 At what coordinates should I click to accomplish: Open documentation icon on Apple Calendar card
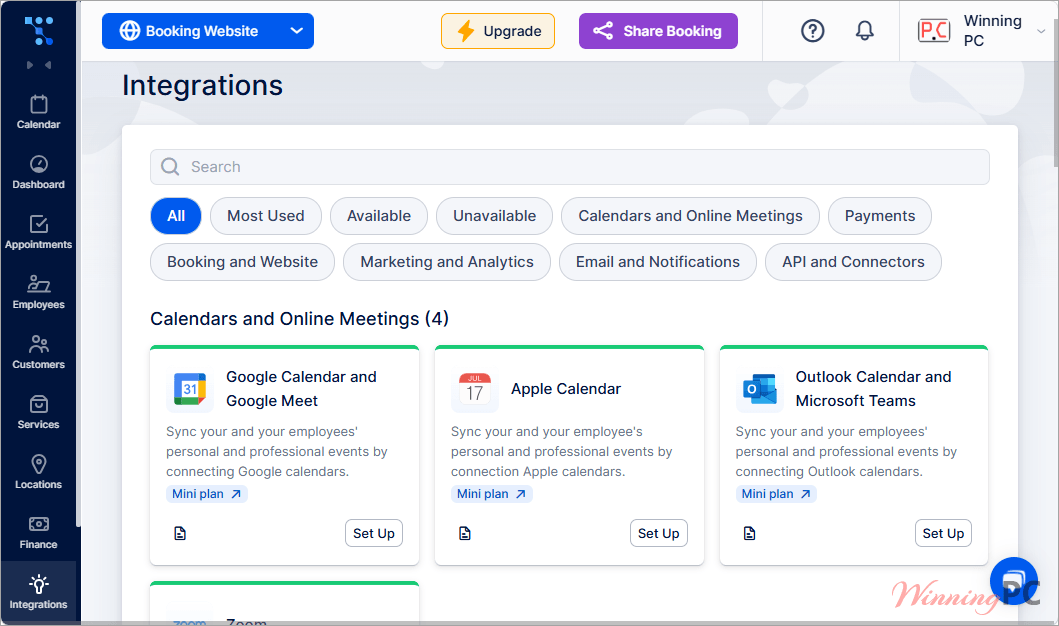pyautogui.click(x=465, y=533)
